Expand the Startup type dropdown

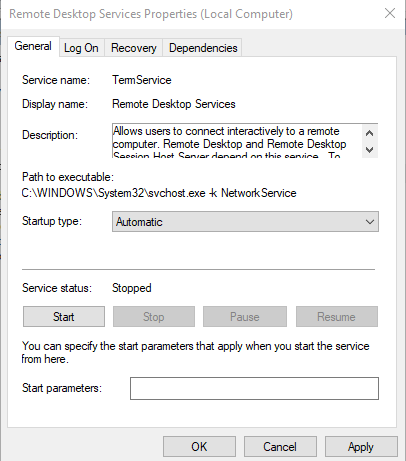pyautogui.click(x=245, y=222)
